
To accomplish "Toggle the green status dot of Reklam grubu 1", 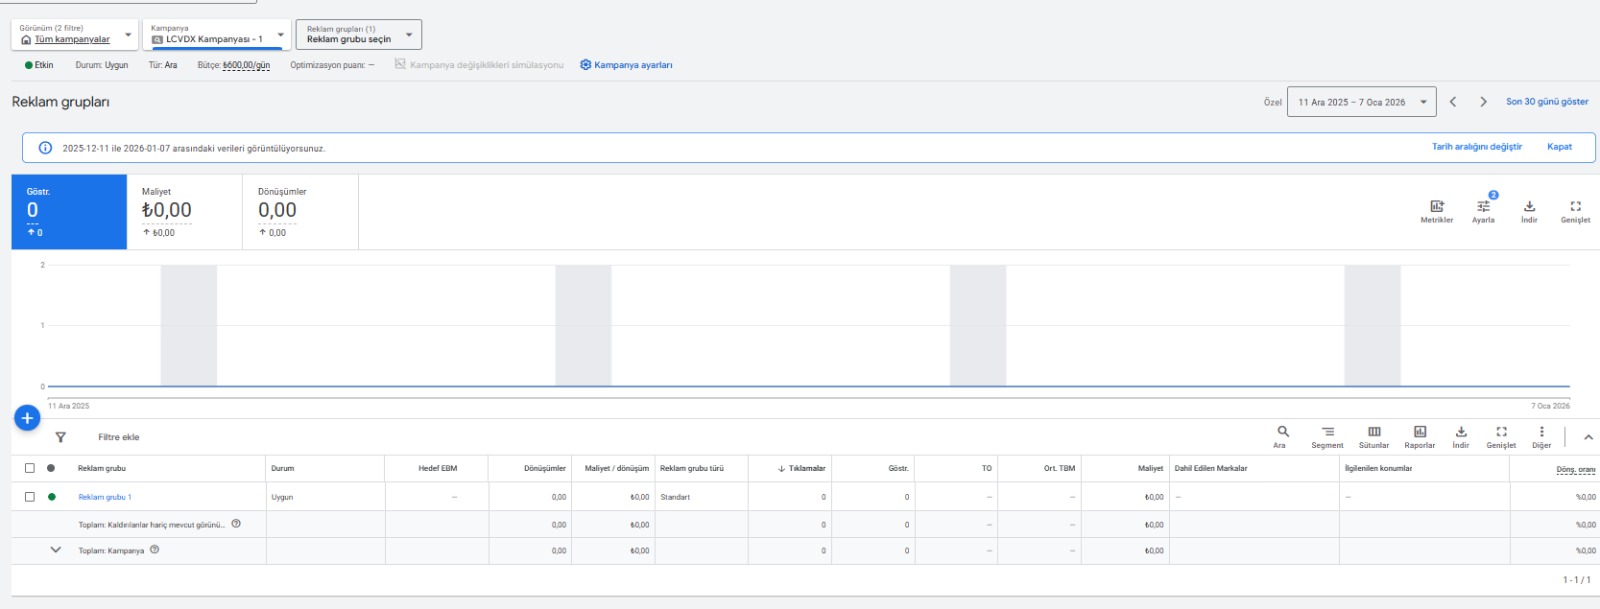I will click(51, 496).
